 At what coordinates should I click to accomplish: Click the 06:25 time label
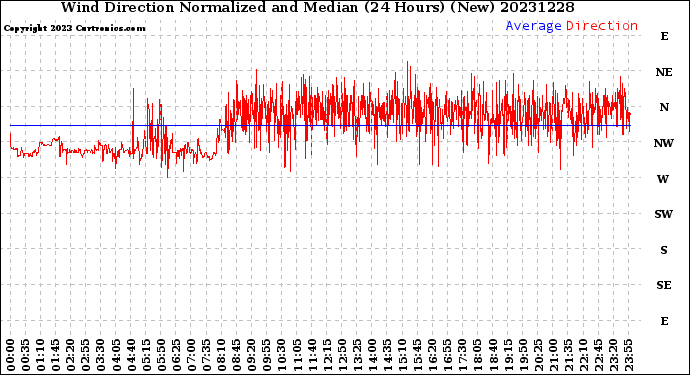point(176,355)
